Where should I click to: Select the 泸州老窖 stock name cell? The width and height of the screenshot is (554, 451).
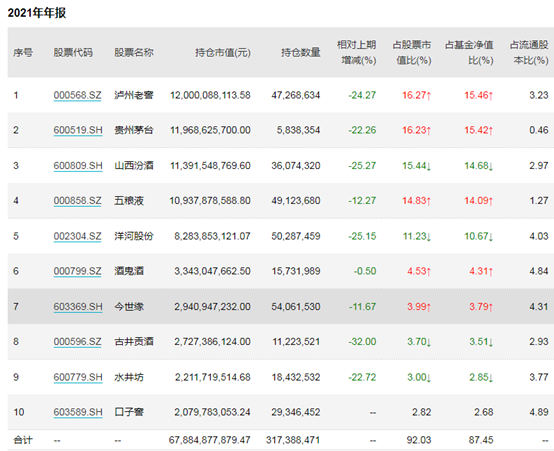(134, 95)
